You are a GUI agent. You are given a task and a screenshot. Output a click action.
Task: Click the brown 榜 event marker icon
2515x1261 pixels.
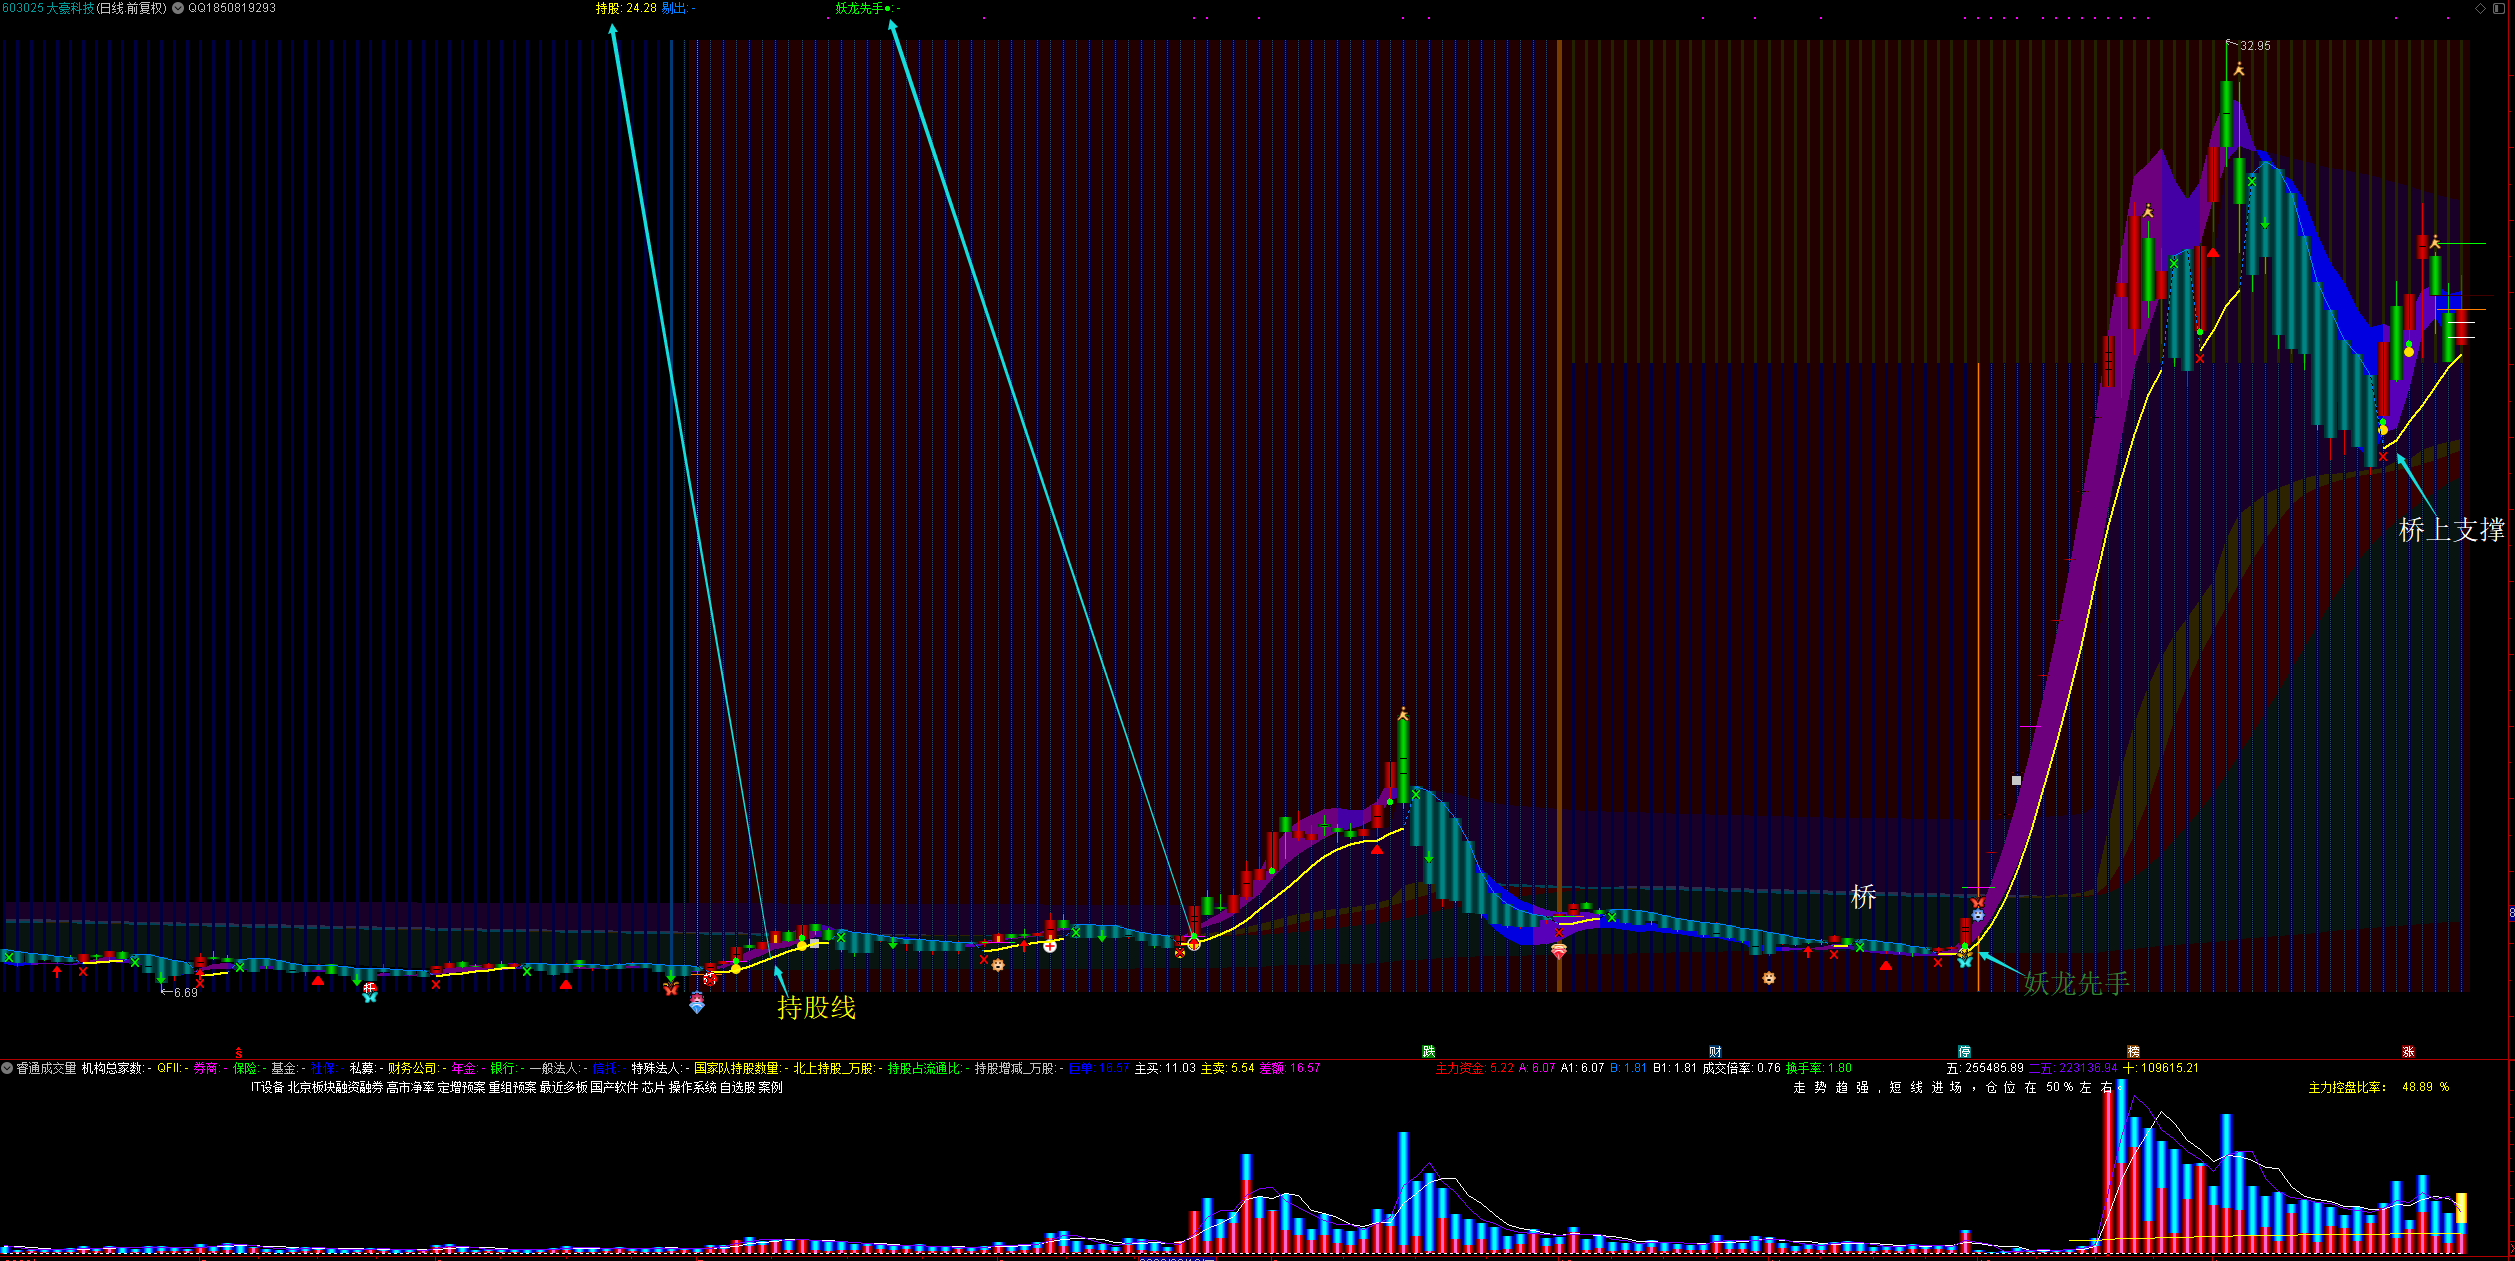point(2133,1051)
